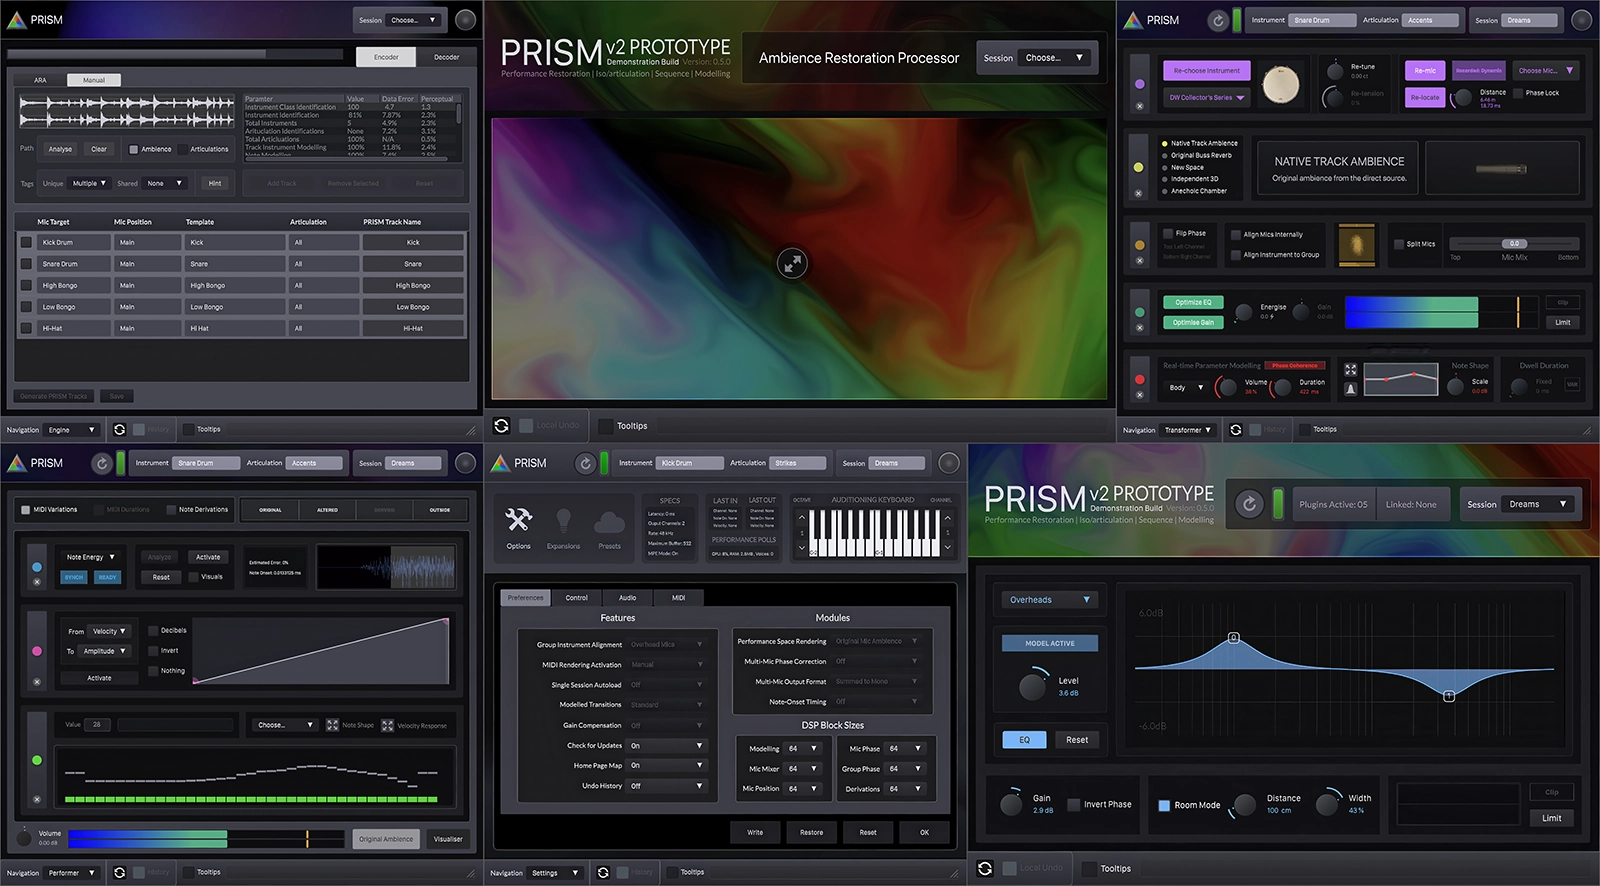Open the Note Energy dropdown
This screenshot has width=1600, height=886.
pos(90,557)
